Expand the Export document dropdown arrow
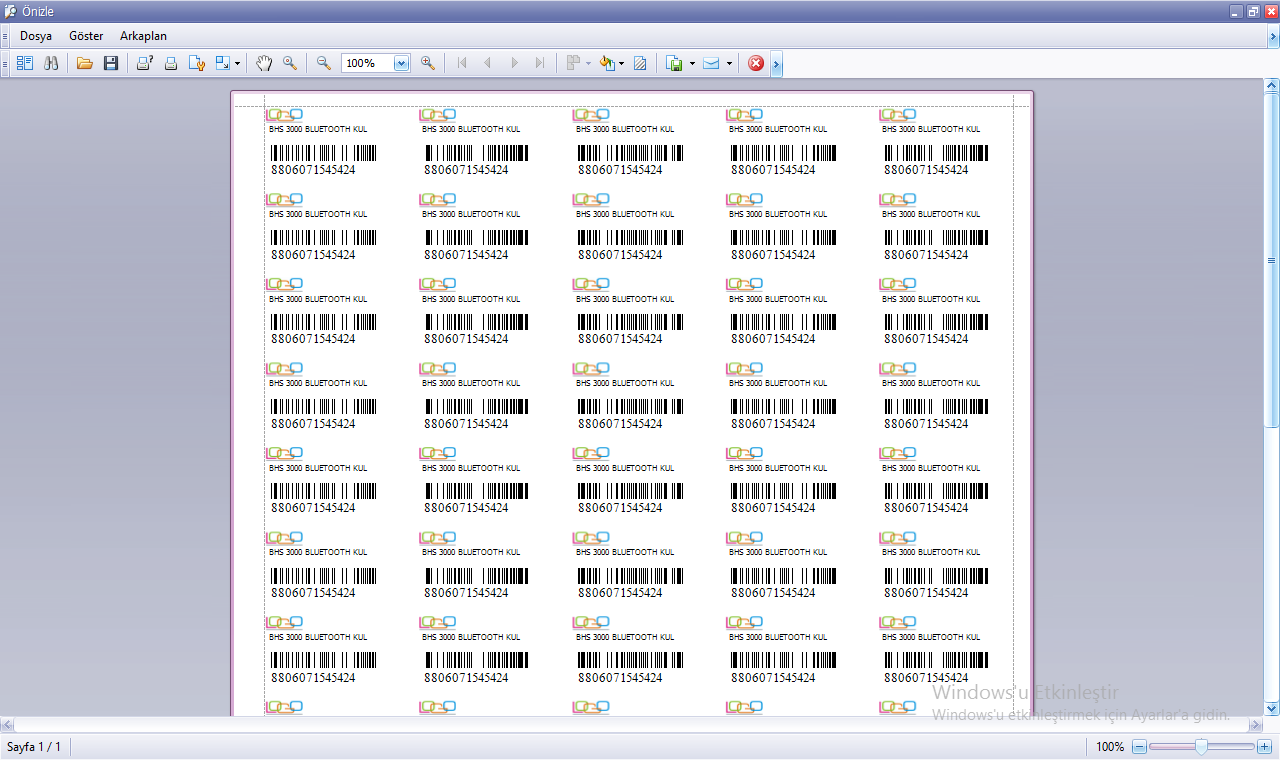Screen dimensions: 1280x760 692,63
